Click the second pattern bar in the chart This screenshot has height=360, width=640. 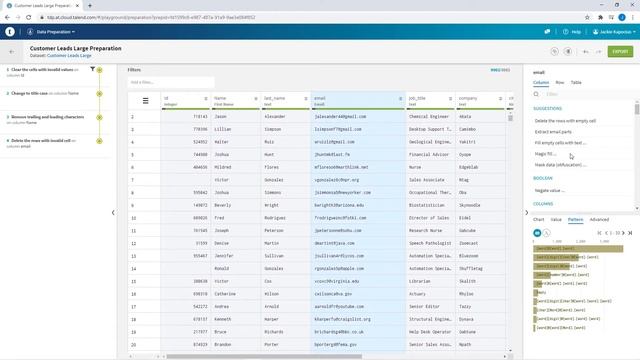(x=556, y=257)
